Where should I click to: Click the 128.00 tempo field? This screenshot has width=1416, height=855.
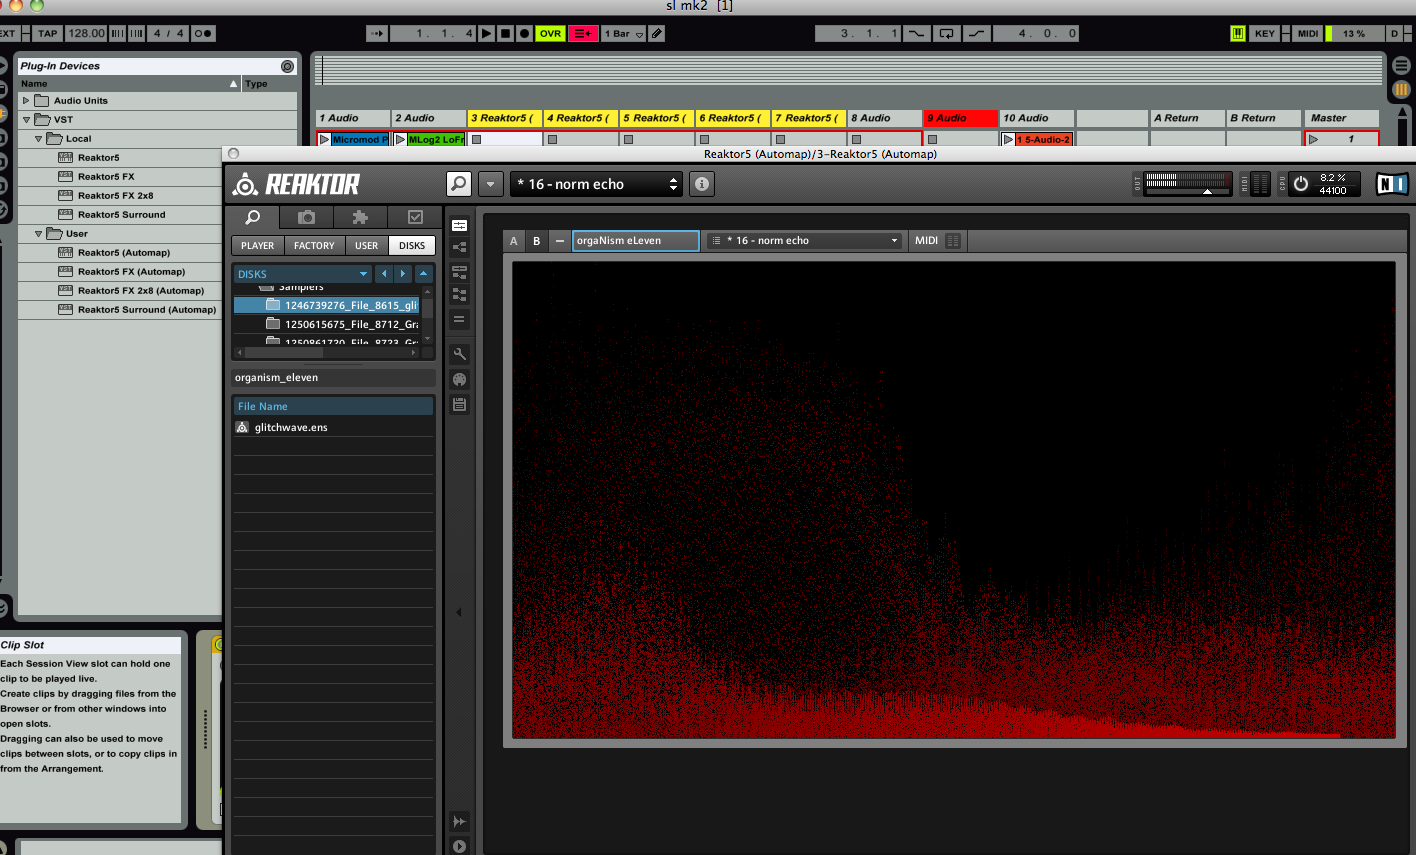tap(86, 33)
